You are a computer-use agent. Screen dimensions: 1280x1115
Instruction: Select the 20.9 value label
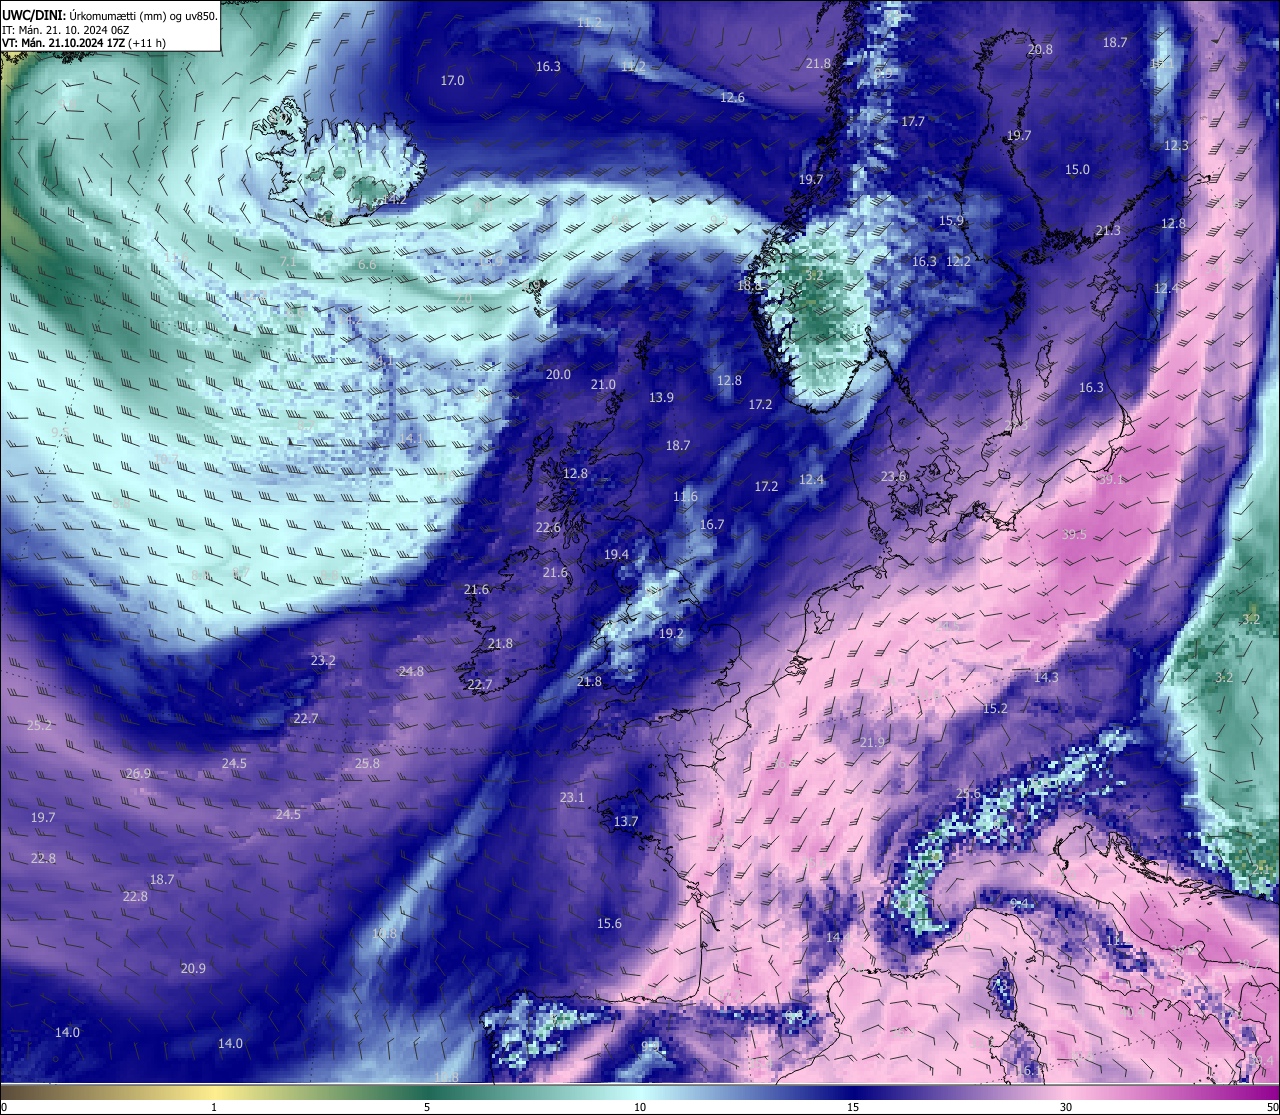pyautogui.click(x=193, y=968)
